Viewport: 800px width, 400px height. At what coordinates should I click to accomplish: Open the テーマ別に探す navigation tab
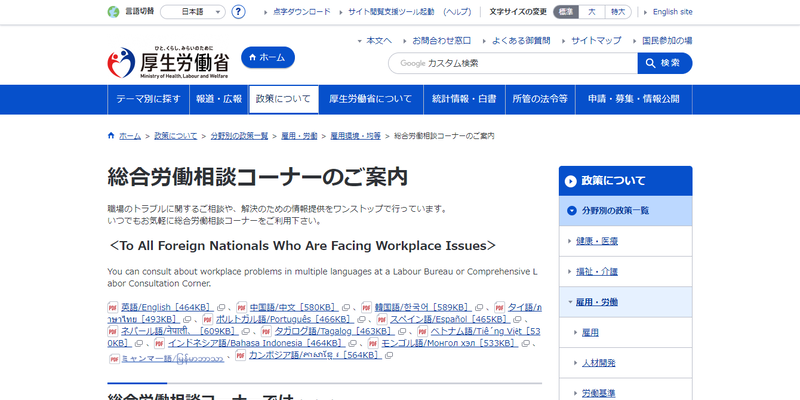tap(148, 99)
